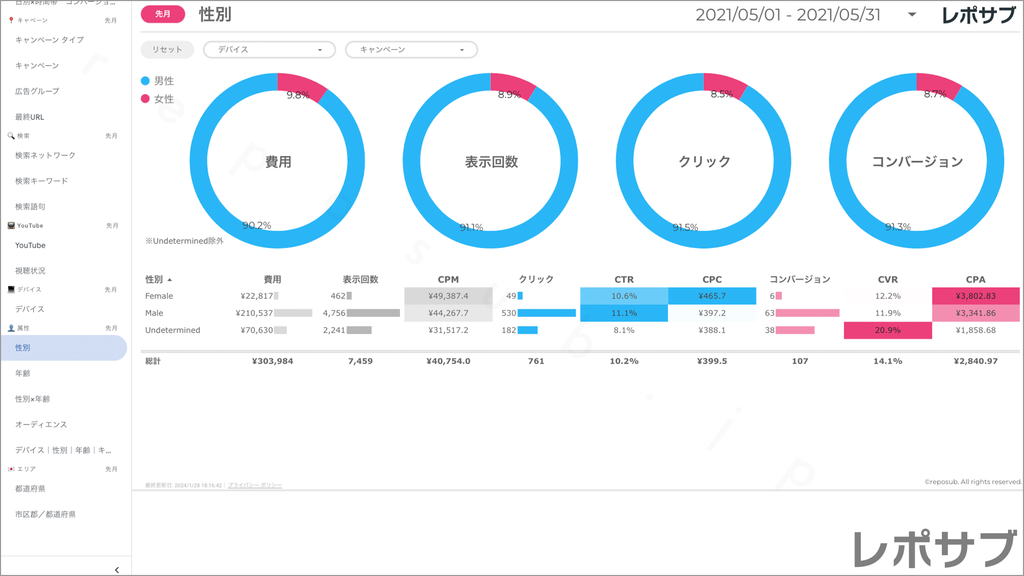Click the search section magnifier icon
1024x576 pixels.
coord(10,135)
